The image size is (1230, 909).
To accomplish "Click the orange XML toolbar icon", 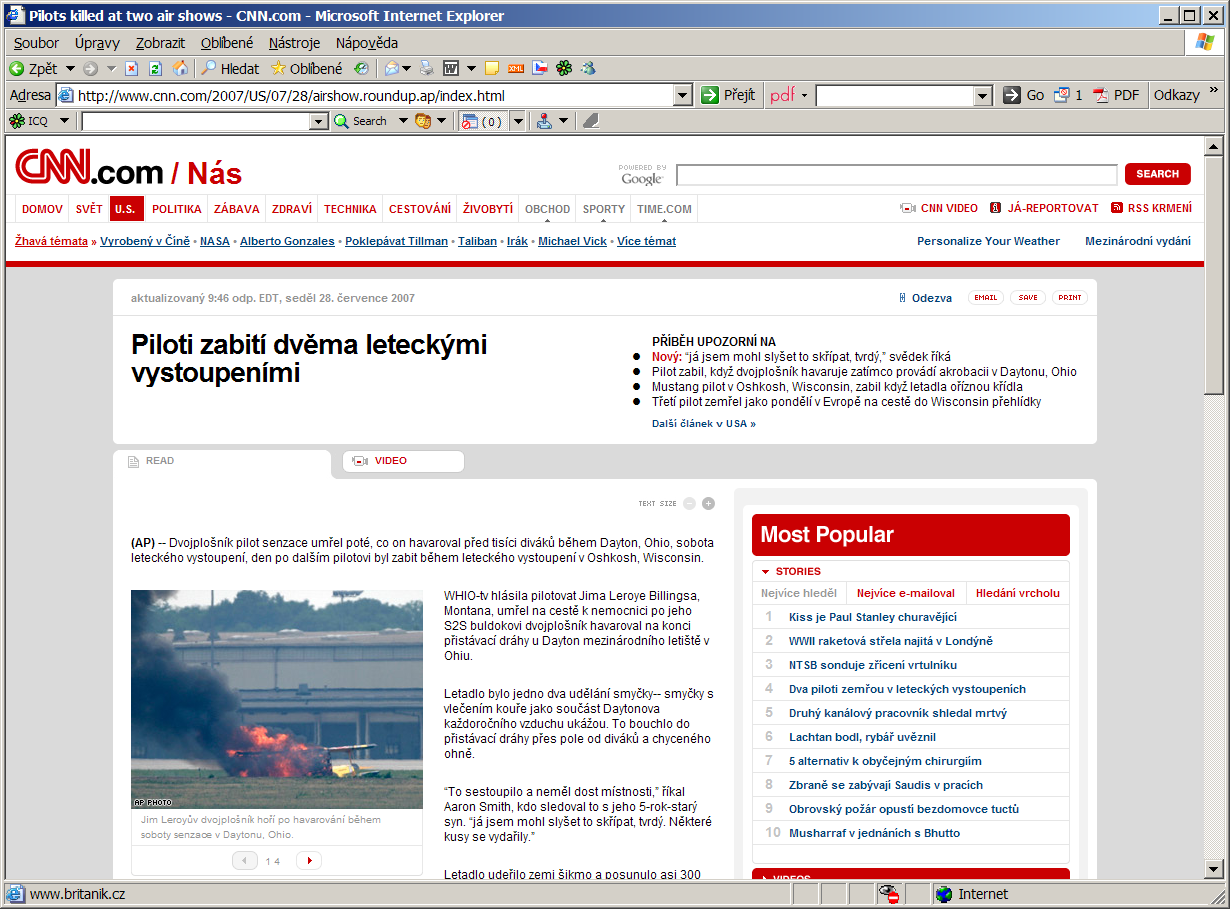I will point(516,69).
